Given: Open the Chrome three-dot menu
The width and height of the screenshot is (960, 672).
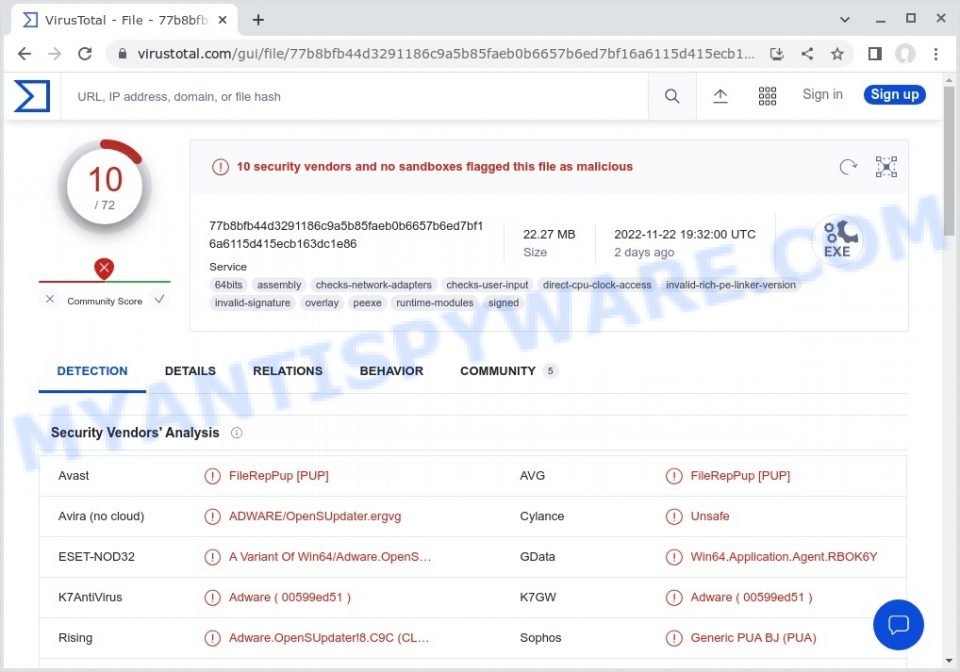Looking at the screenshot, I should click(x=935, y=55).
